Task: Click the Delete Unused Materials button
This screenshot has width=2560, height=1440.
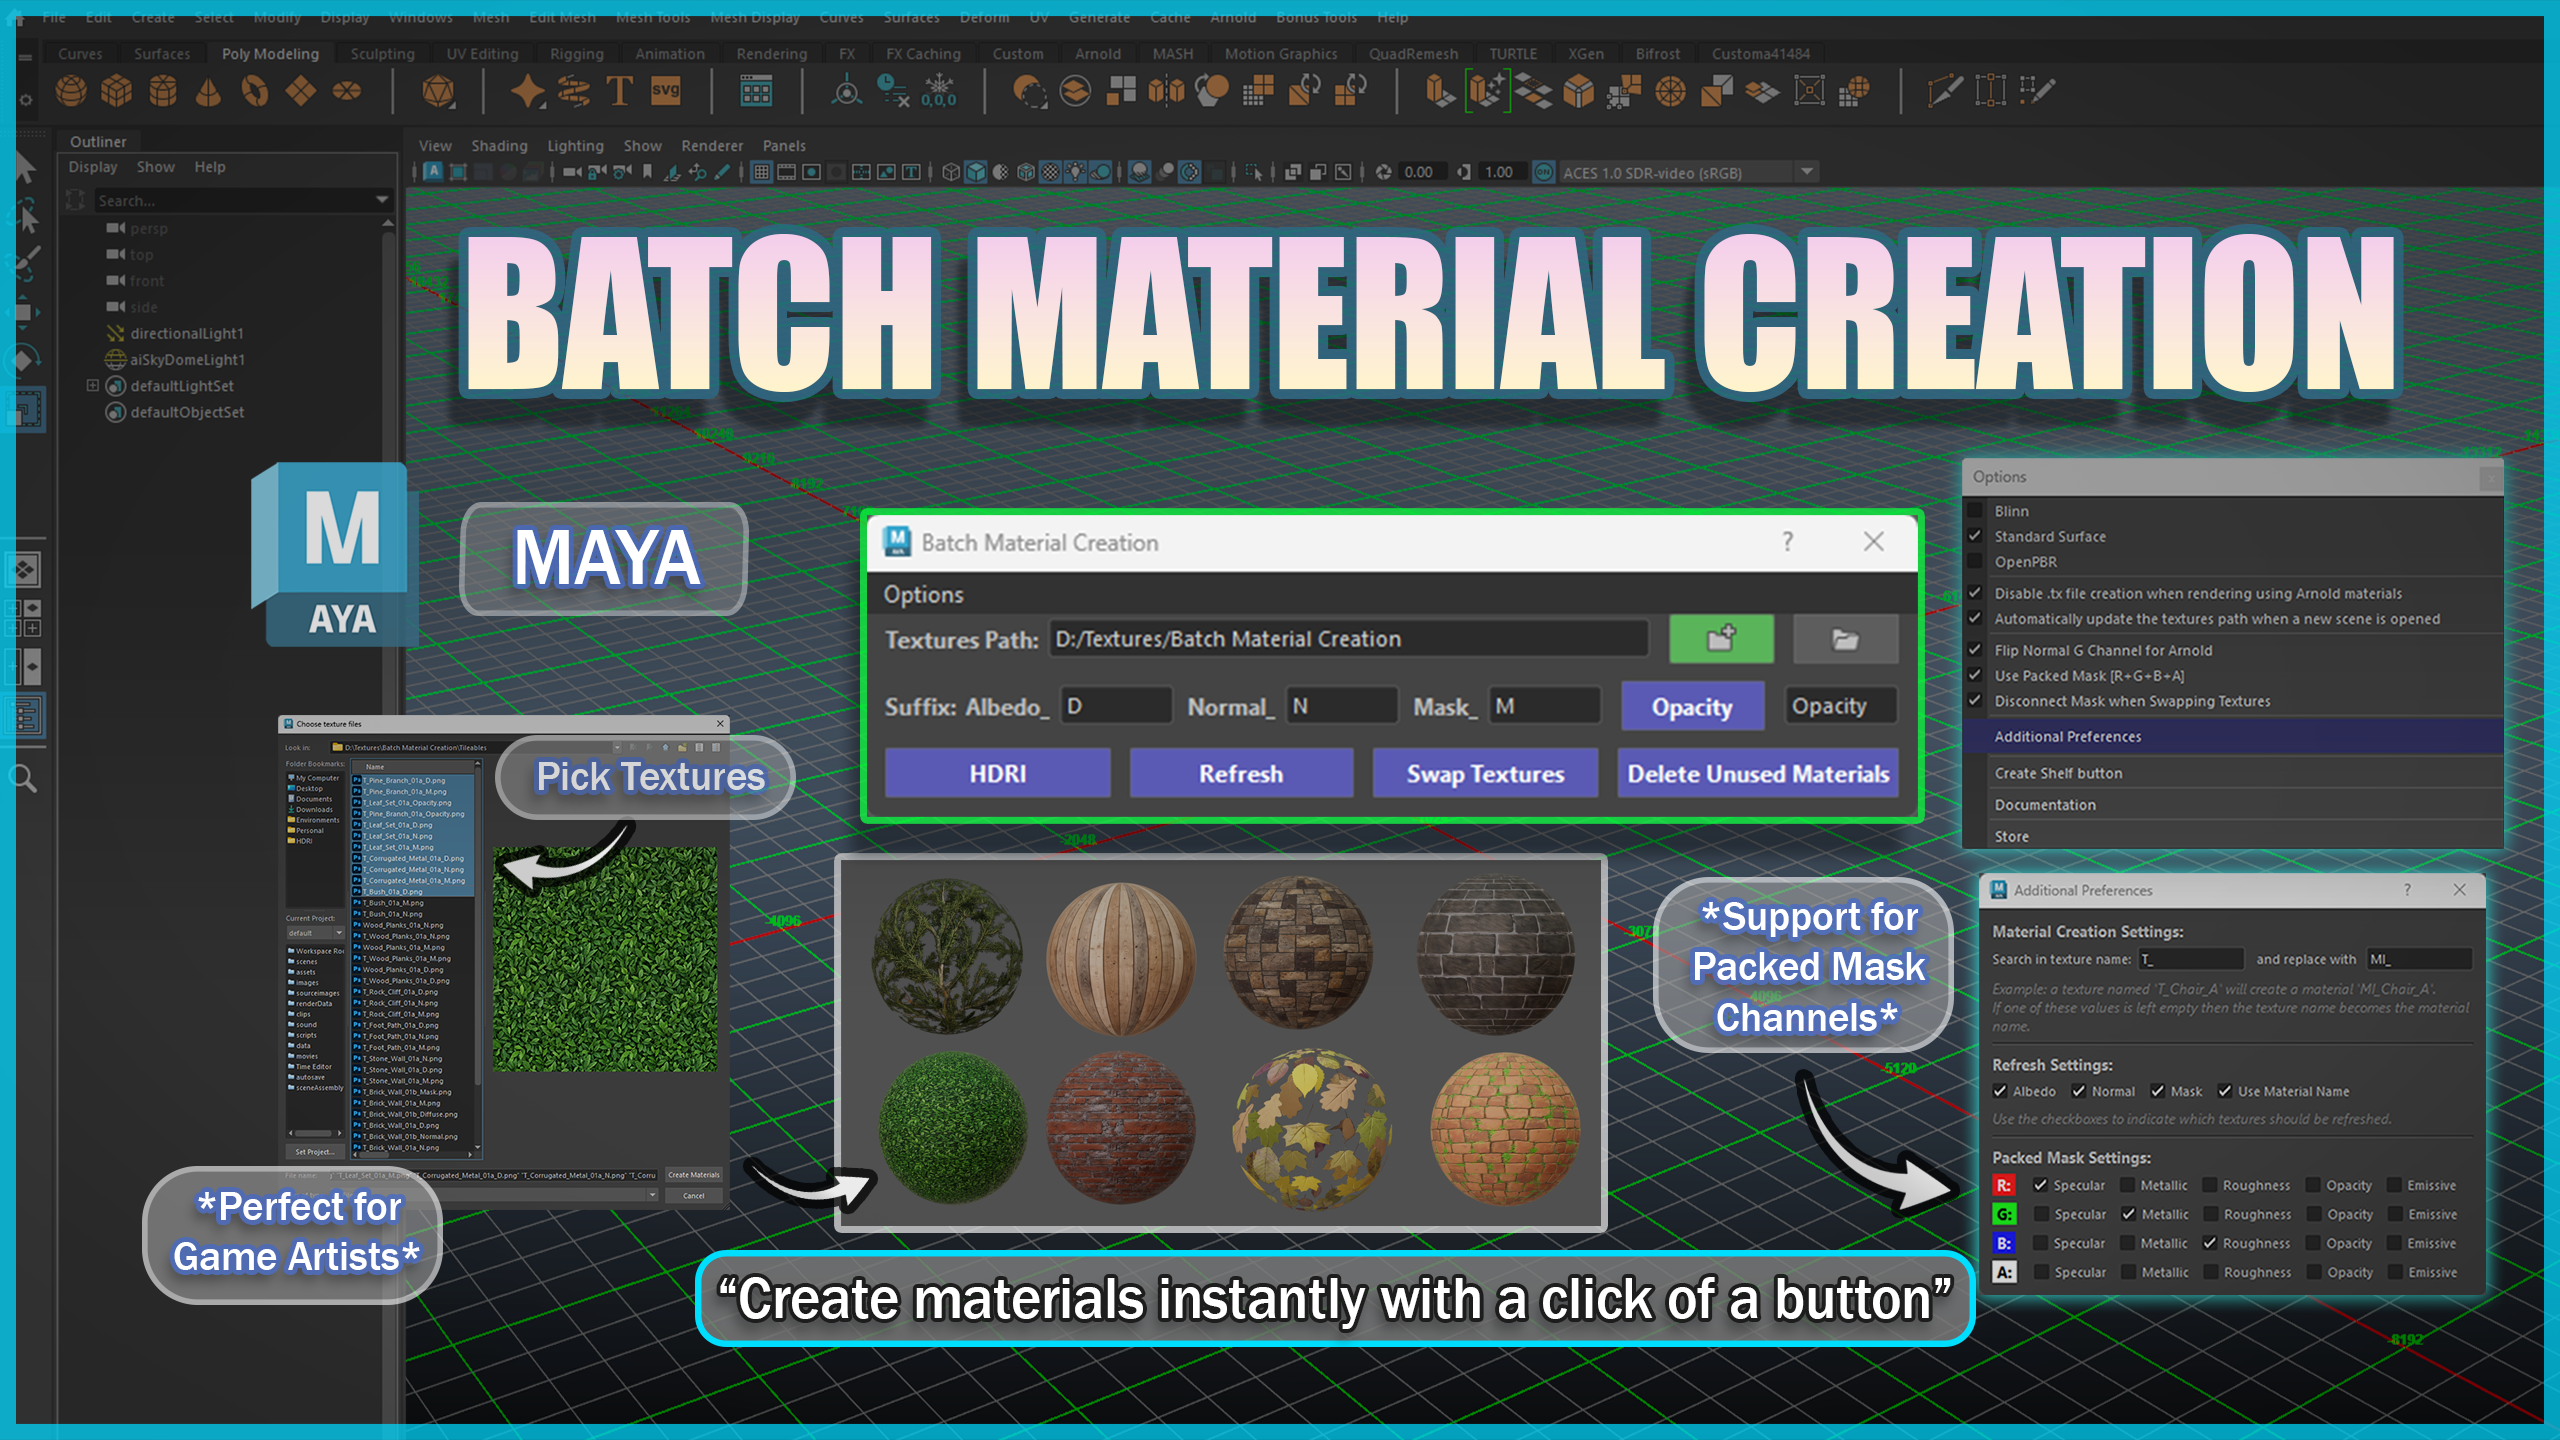Action: coord(1758,774)
